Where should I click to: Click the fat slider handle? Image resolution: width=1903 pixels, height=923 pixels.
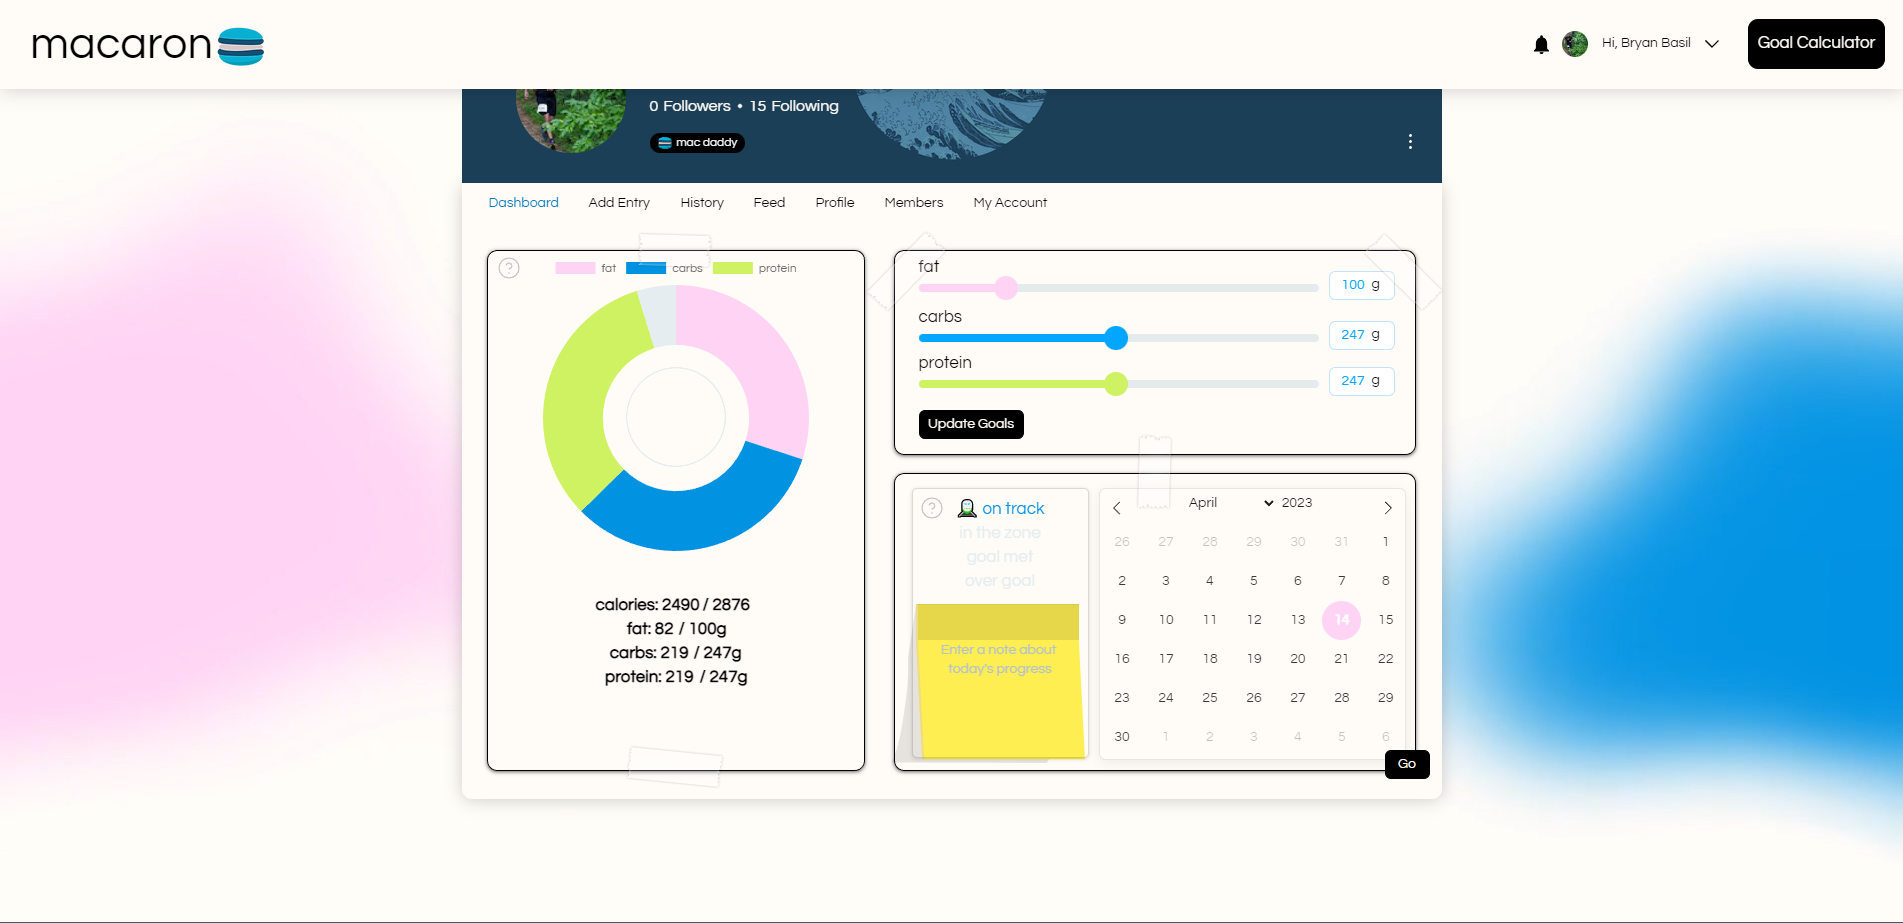click(1006, 288)
